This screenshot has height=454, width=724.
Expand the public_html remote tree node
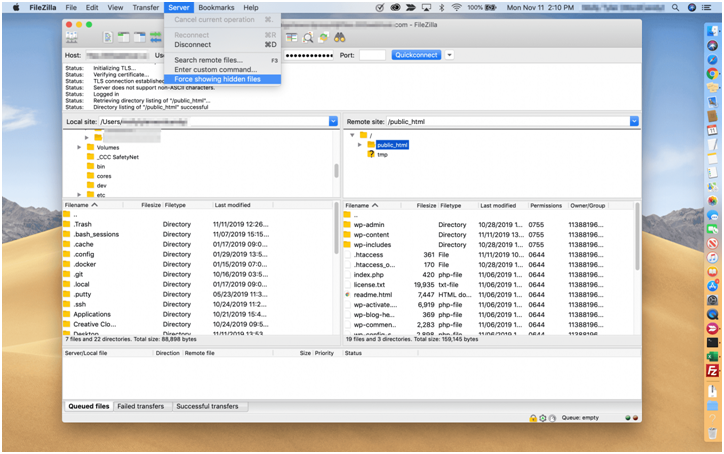(x=359, y=145)
